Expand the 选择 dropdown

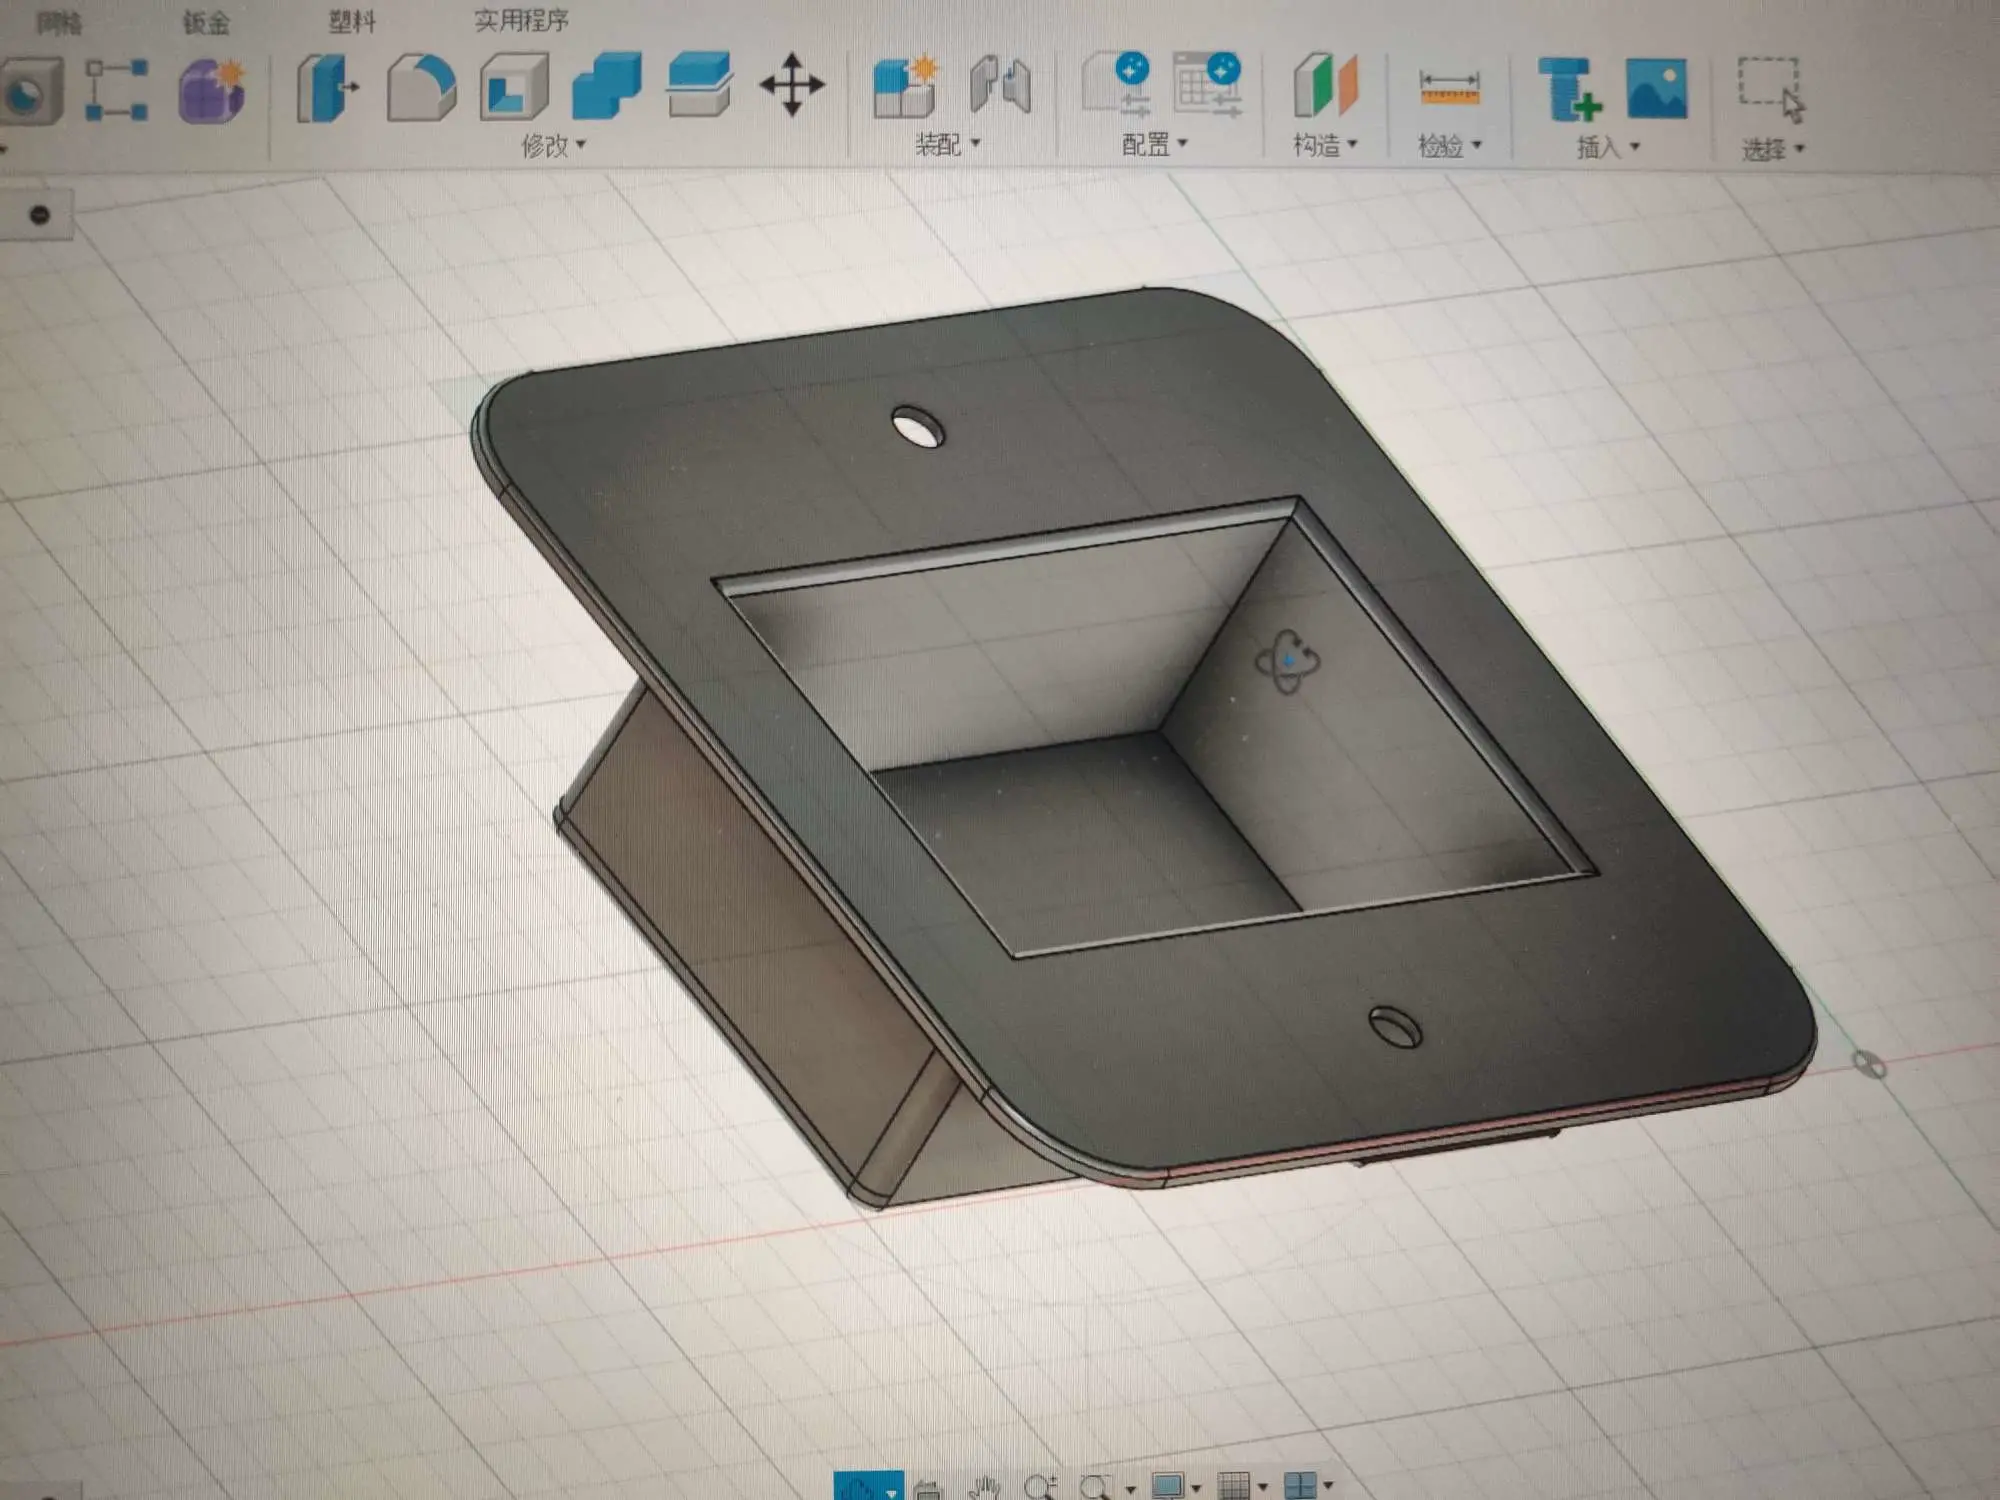click(x=1773, y=149)
